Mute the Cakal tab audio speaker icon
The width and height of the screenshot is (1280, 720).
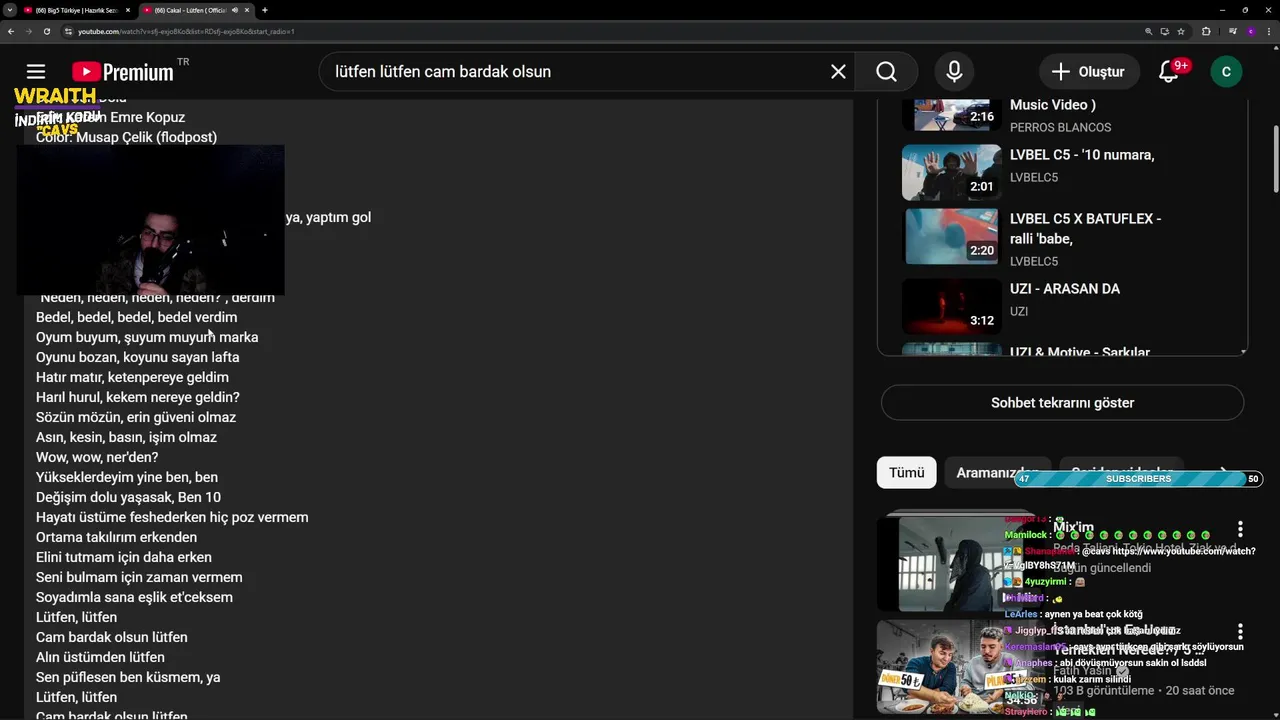(235, 10)
